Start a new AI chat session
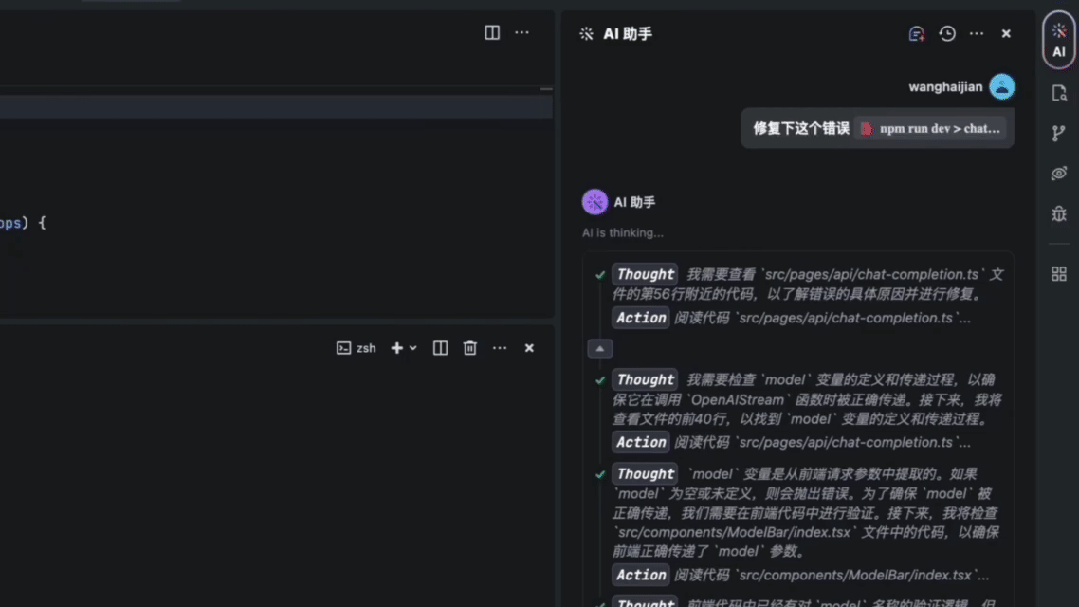This screenshot has width=1079, height=607. [916, 34]
